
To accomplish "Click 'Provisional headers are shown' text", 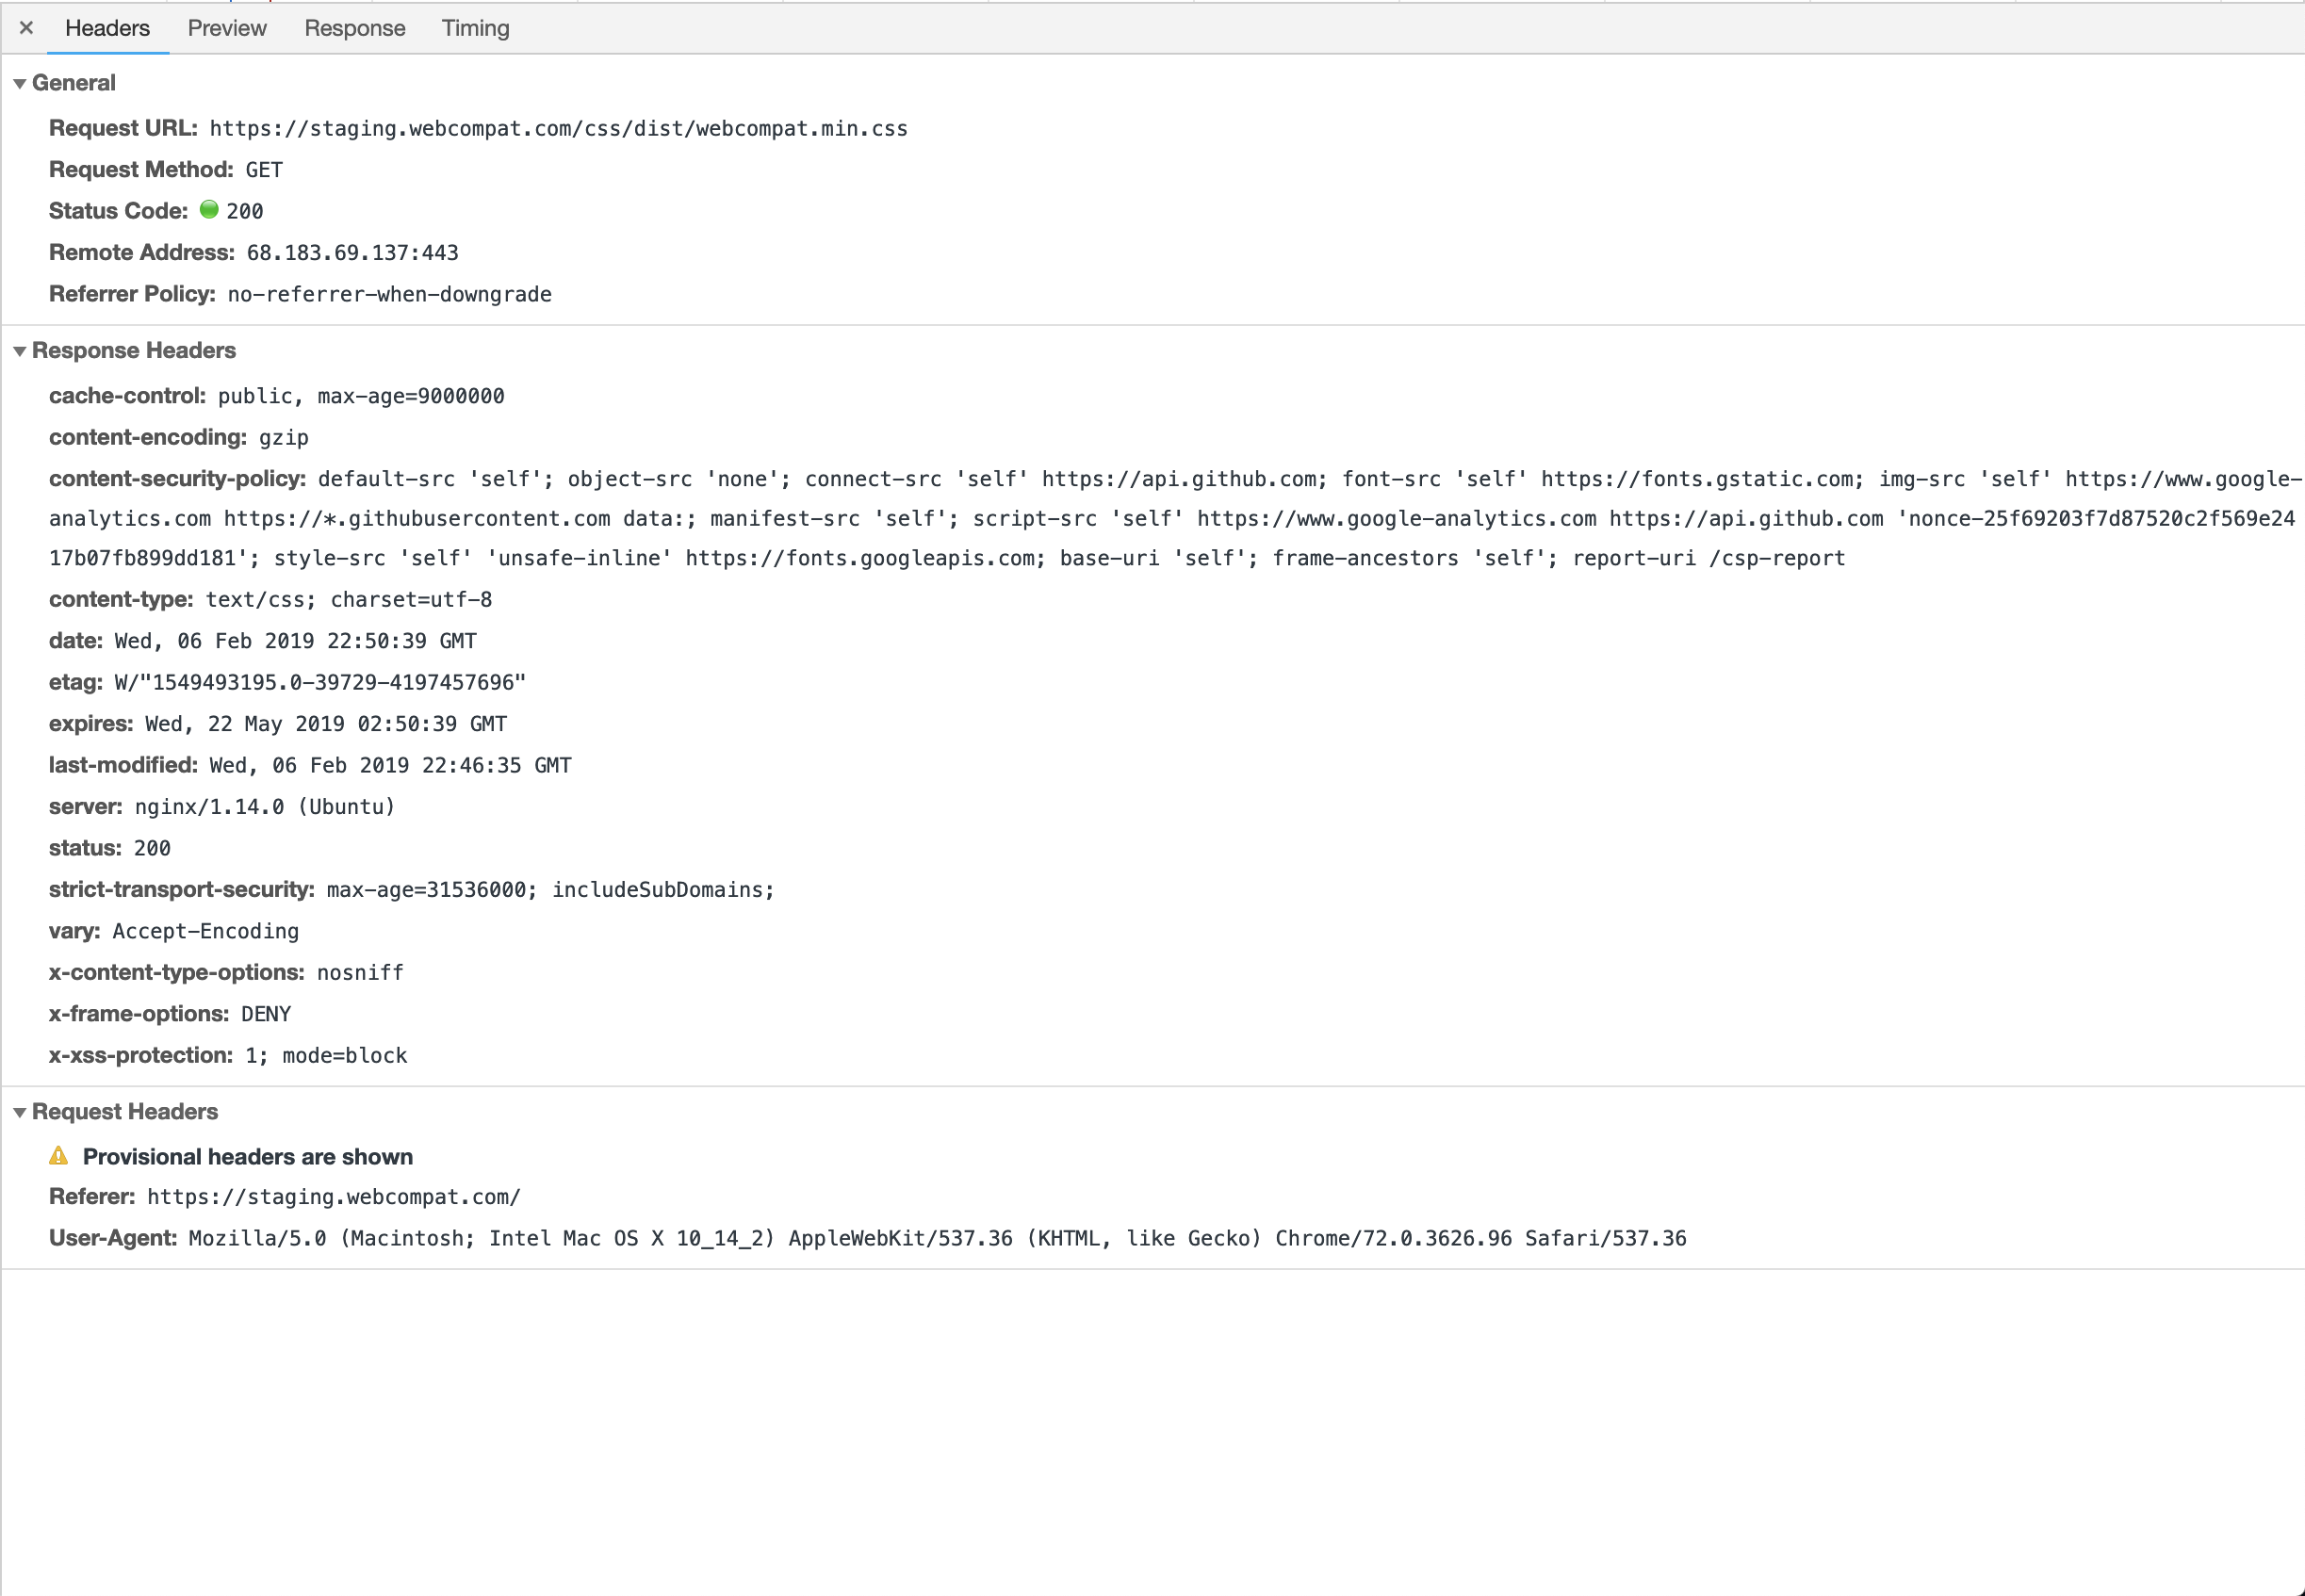I will 247,1157.
